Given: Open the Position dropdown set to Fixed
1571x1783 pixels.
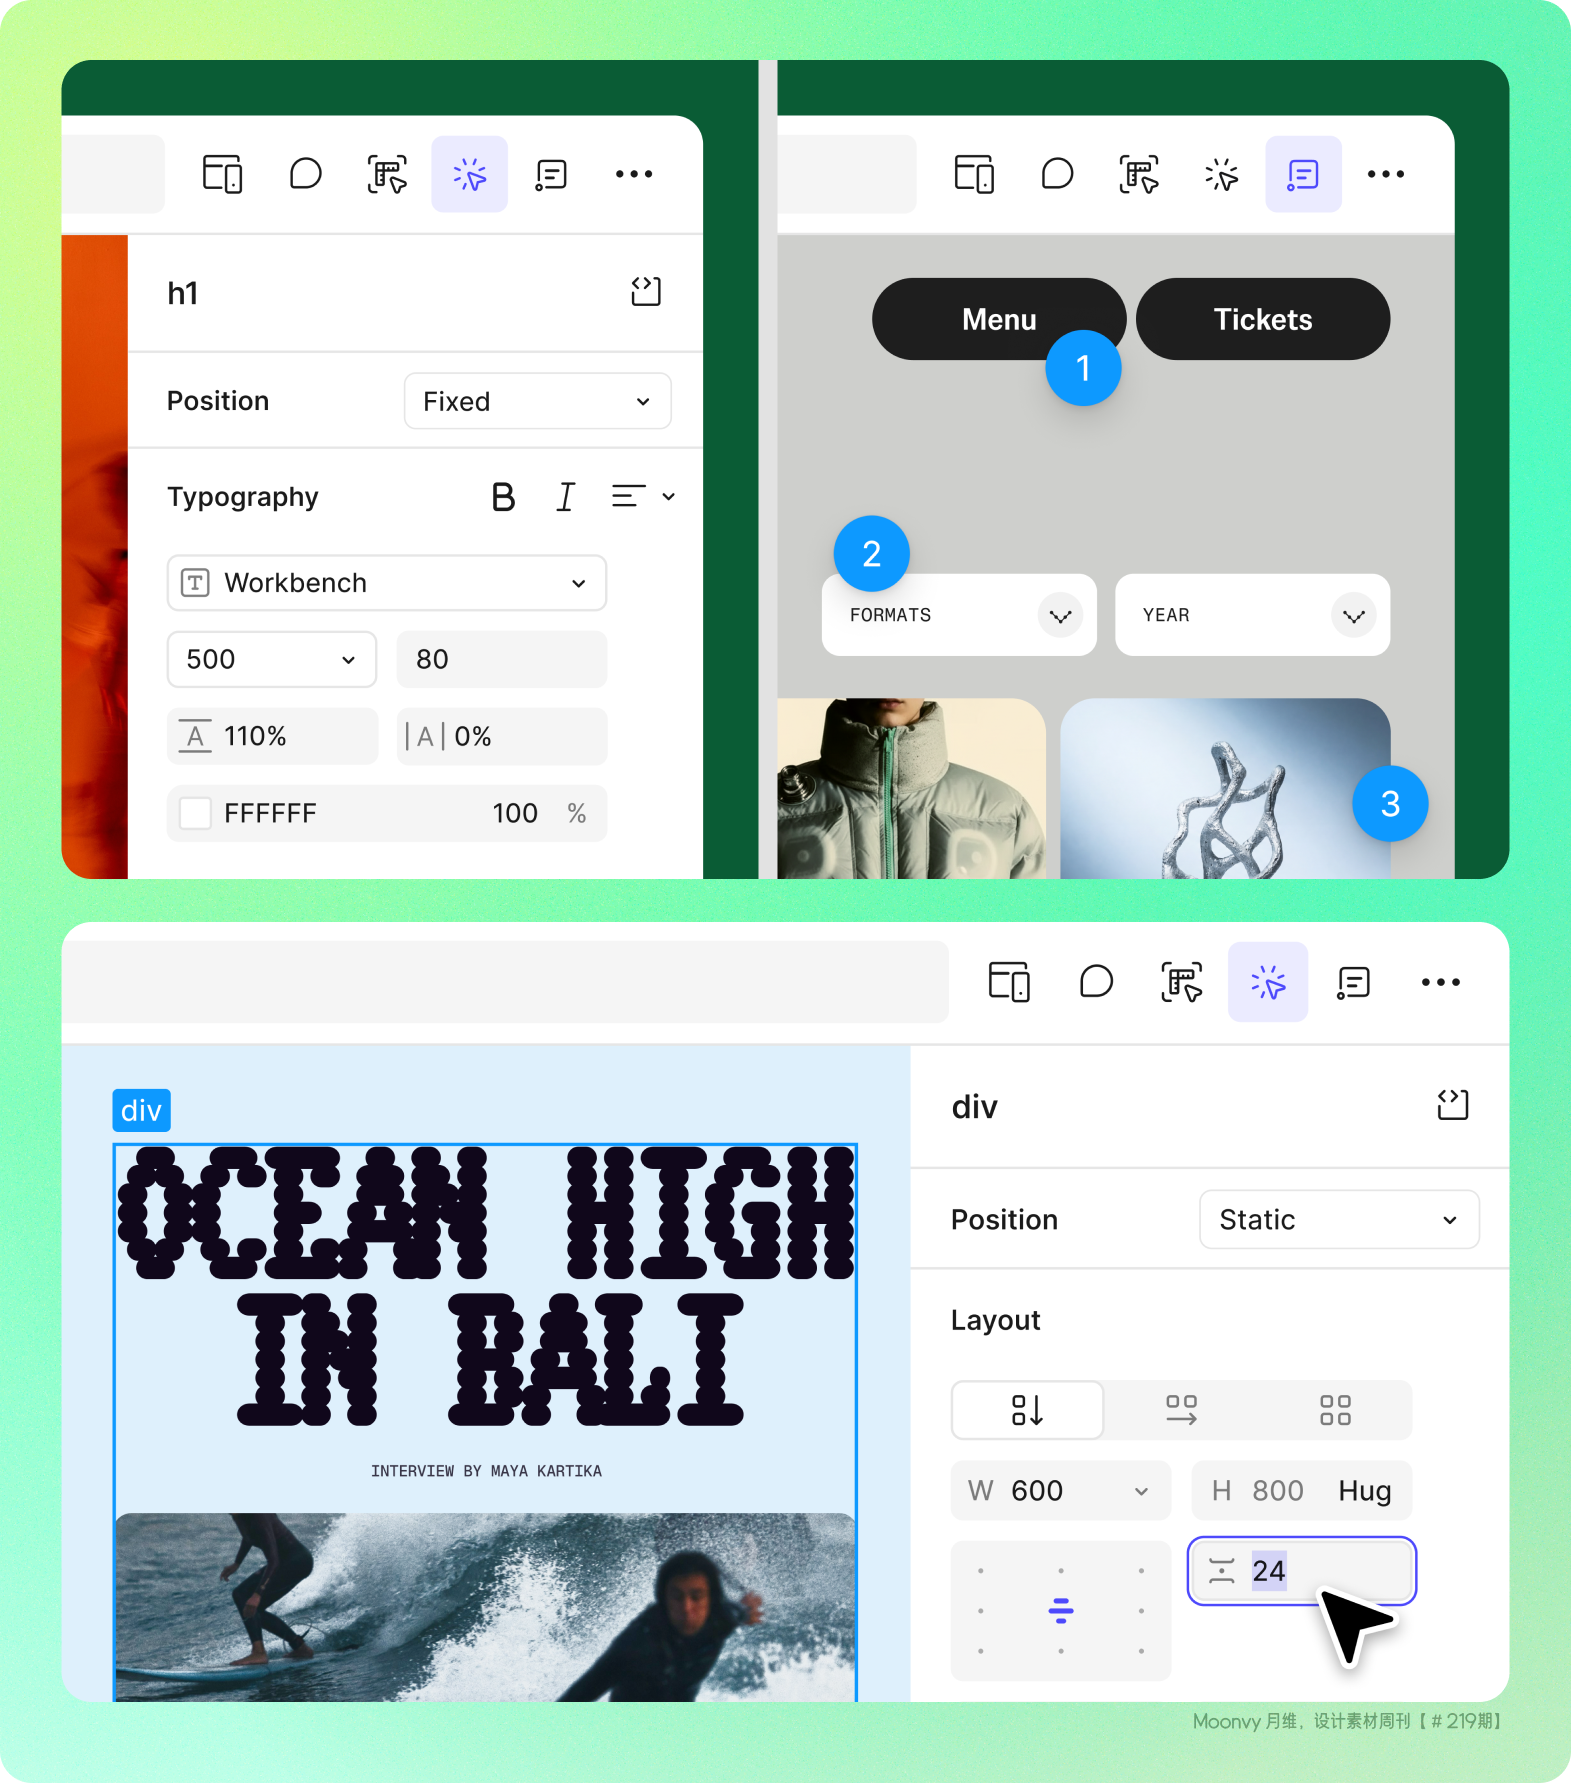Looking at the screenshot, I should (537, 401).
